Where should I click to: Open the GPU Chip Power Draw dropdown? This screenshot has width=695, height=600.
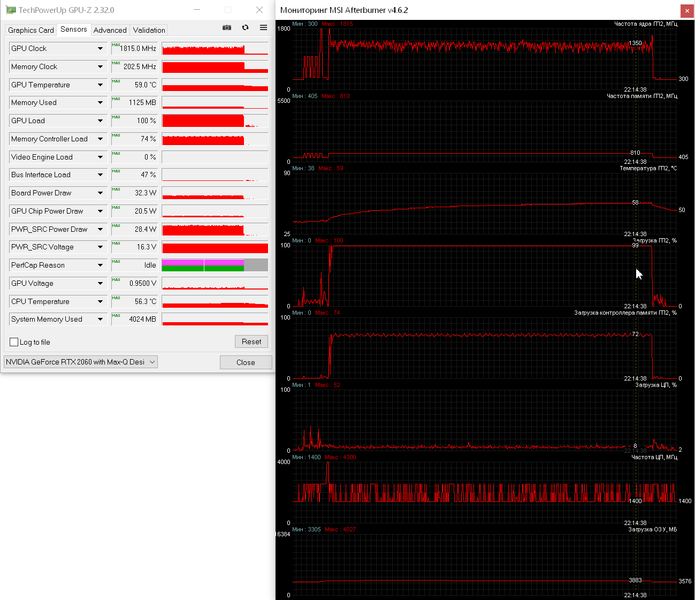point(100,211)
